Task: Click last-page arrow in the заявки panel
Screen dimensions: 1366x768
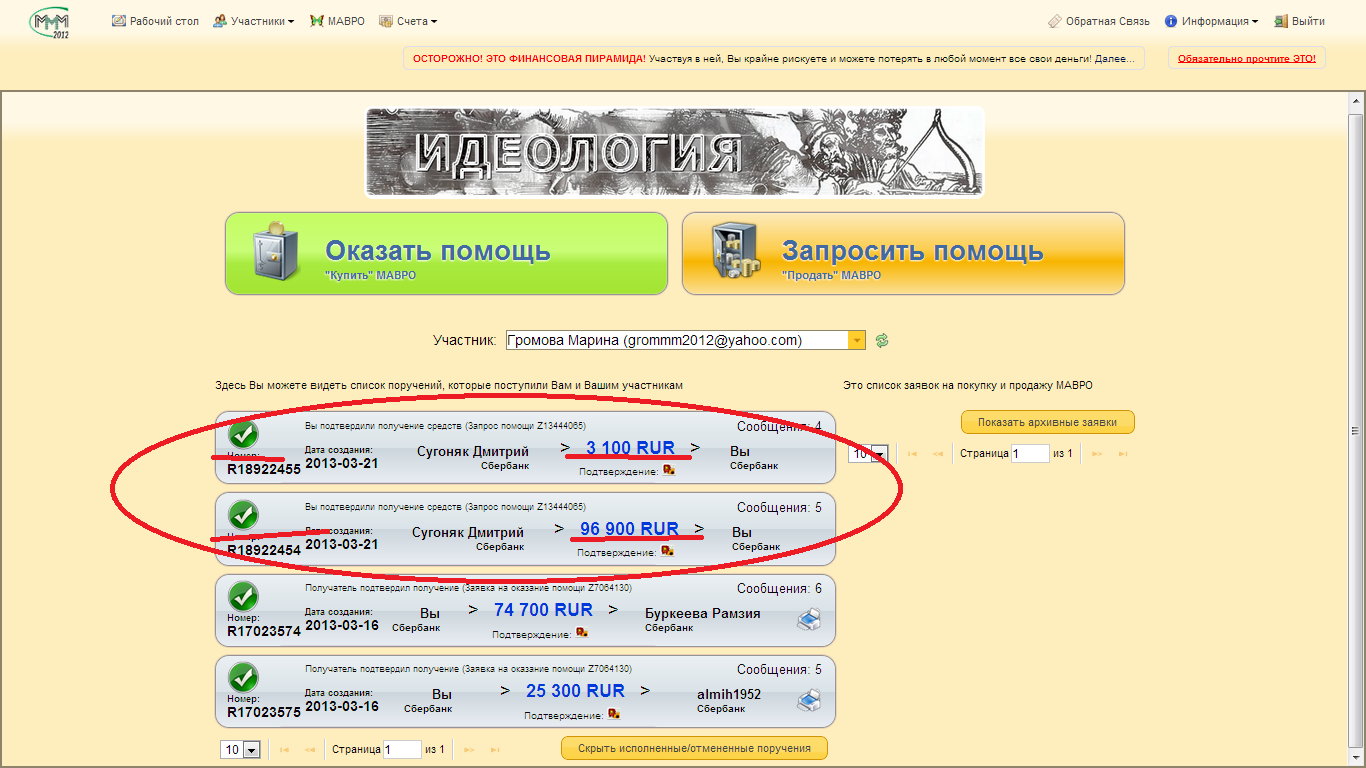Action: pyautogui.click(x=1123, y=454)
